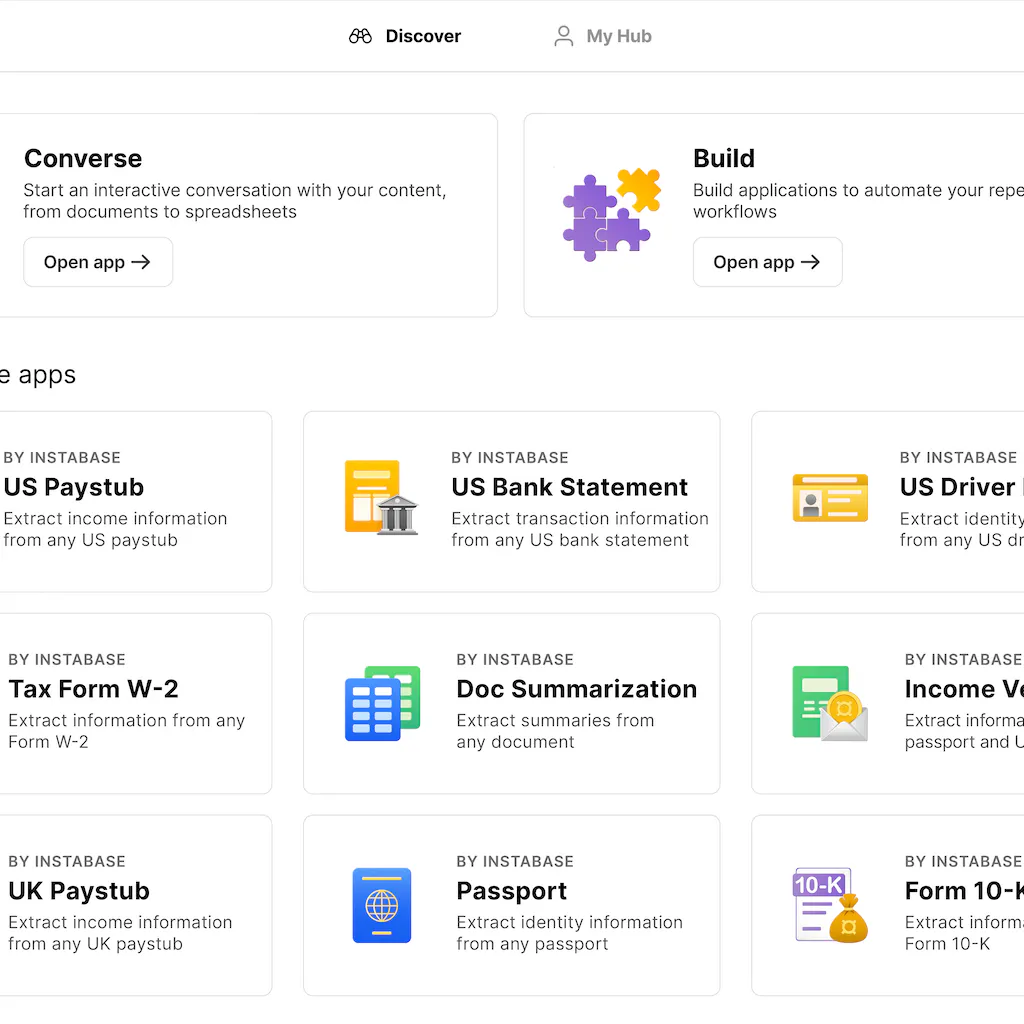The height and width of the screenshot is (1024, 1024).
Task: Switch to the My Hub tab
Action: point(602,36)
